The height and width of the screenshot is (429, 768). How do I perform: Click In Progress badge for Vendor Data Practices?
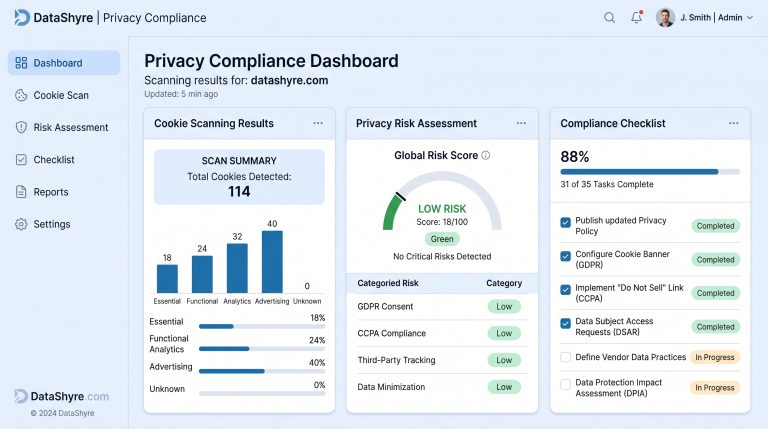715,358
